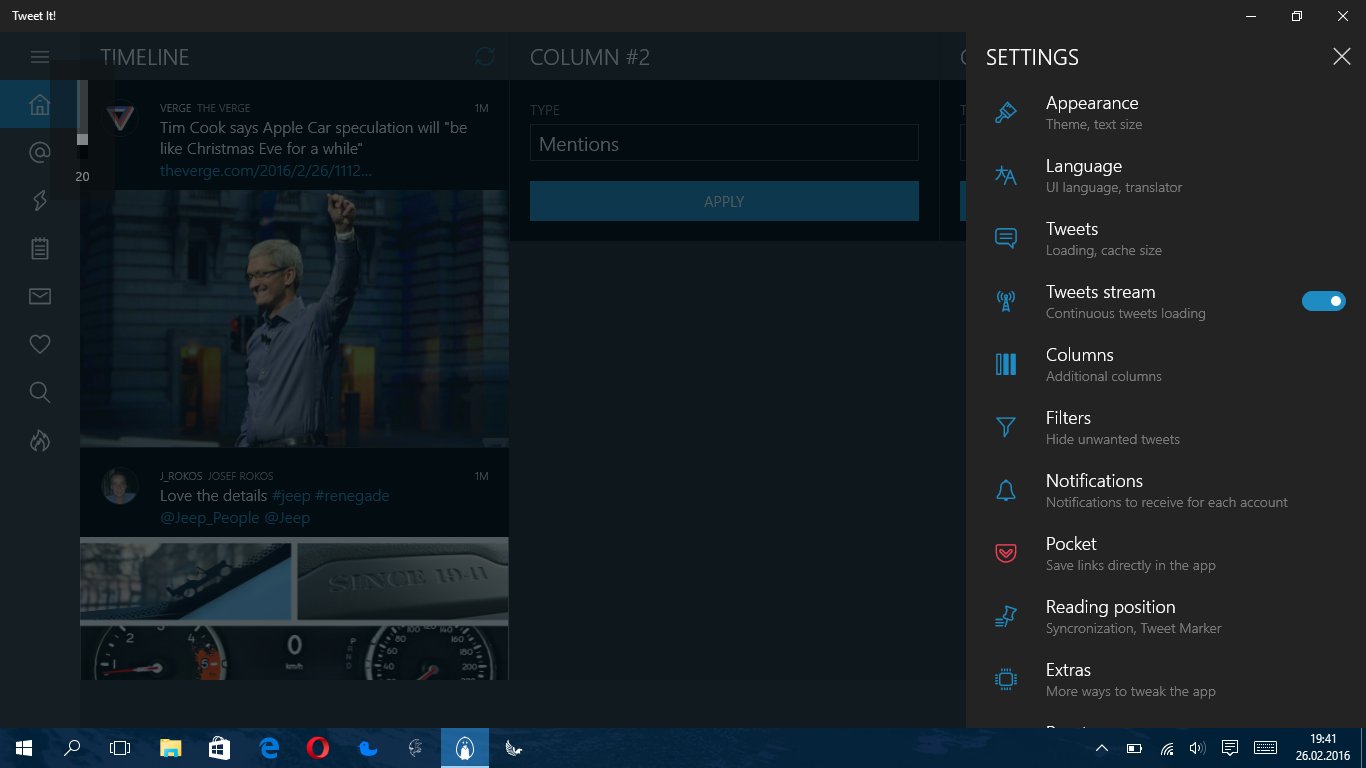The image size is (1366, 768).
Task: Click the "SETTINGS" panel title
Action: (1032, 57)
